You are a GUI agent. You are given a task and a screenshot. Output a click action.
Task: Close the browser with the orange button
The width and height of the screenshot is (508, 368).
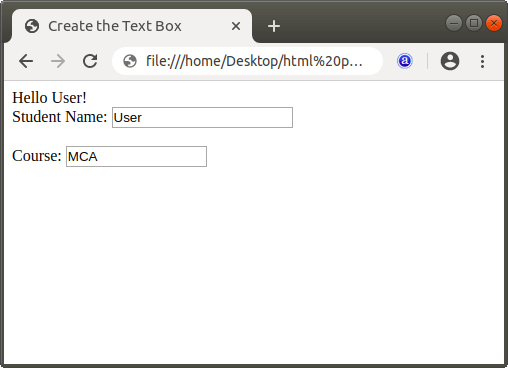[494, 23]
